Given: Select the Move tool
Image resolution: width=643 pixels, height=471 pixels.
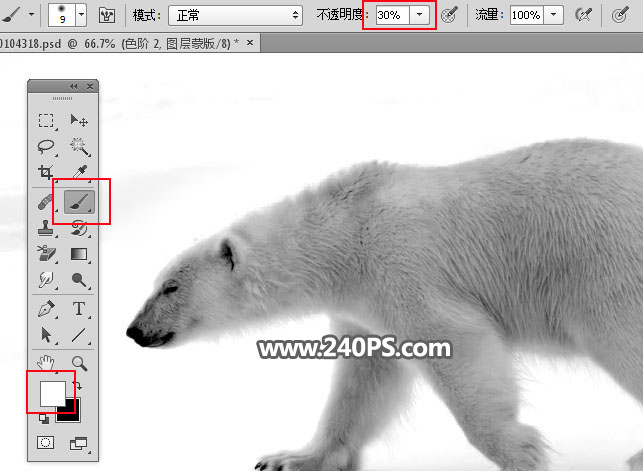Looking at the screenshot, I should click(78, 121).
